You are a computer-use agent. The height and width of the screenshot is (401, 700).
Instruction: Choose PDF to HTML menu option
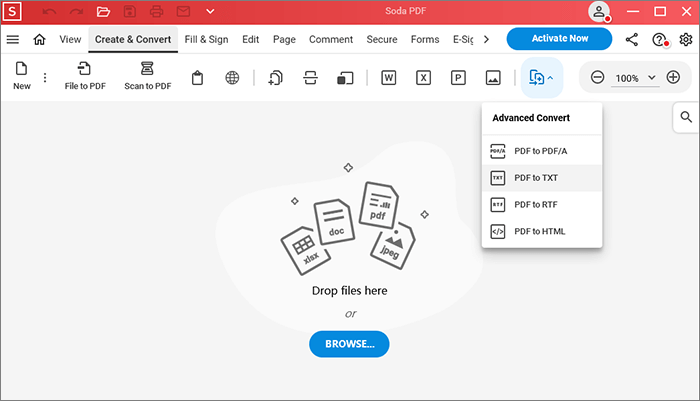(541, 232)
